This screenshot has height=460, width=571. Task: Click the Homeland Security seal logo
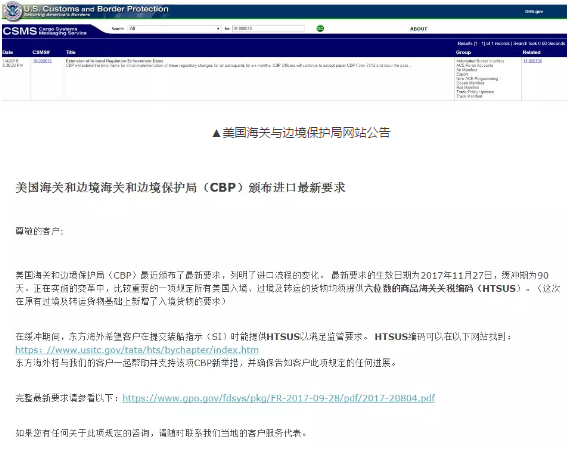pyautogui.click(x=12, y=11)
